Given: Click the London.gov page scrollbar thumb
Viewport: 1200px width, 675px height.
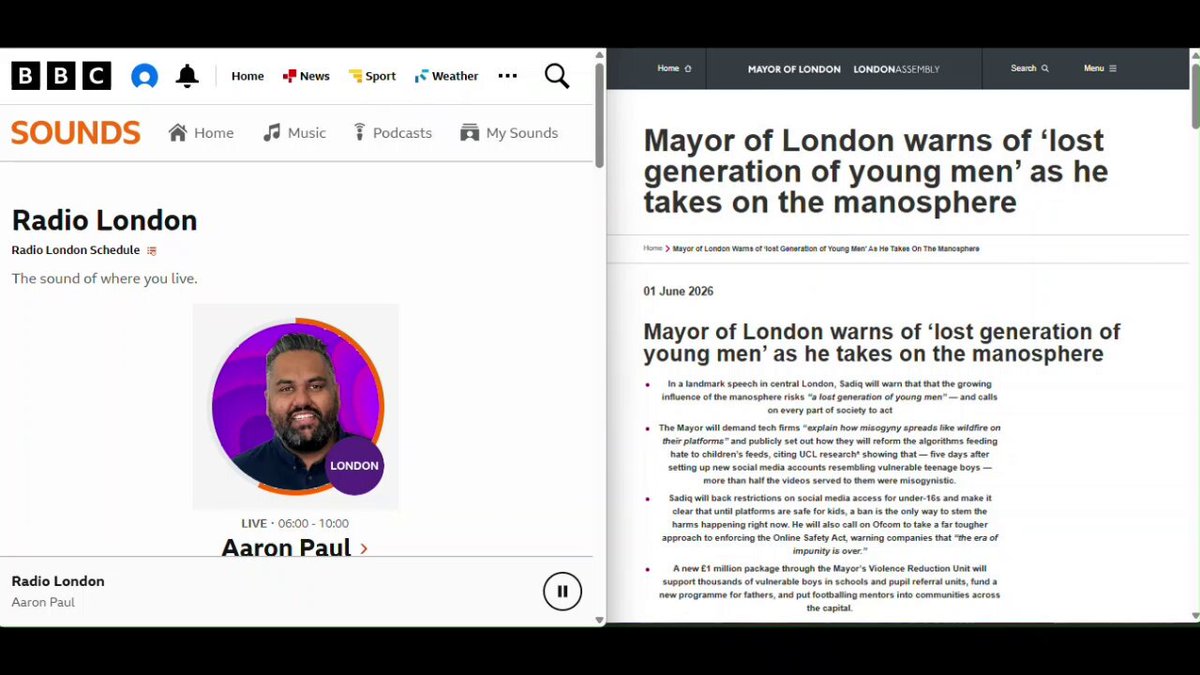Looking at the screenshot, I should 1195,94.
